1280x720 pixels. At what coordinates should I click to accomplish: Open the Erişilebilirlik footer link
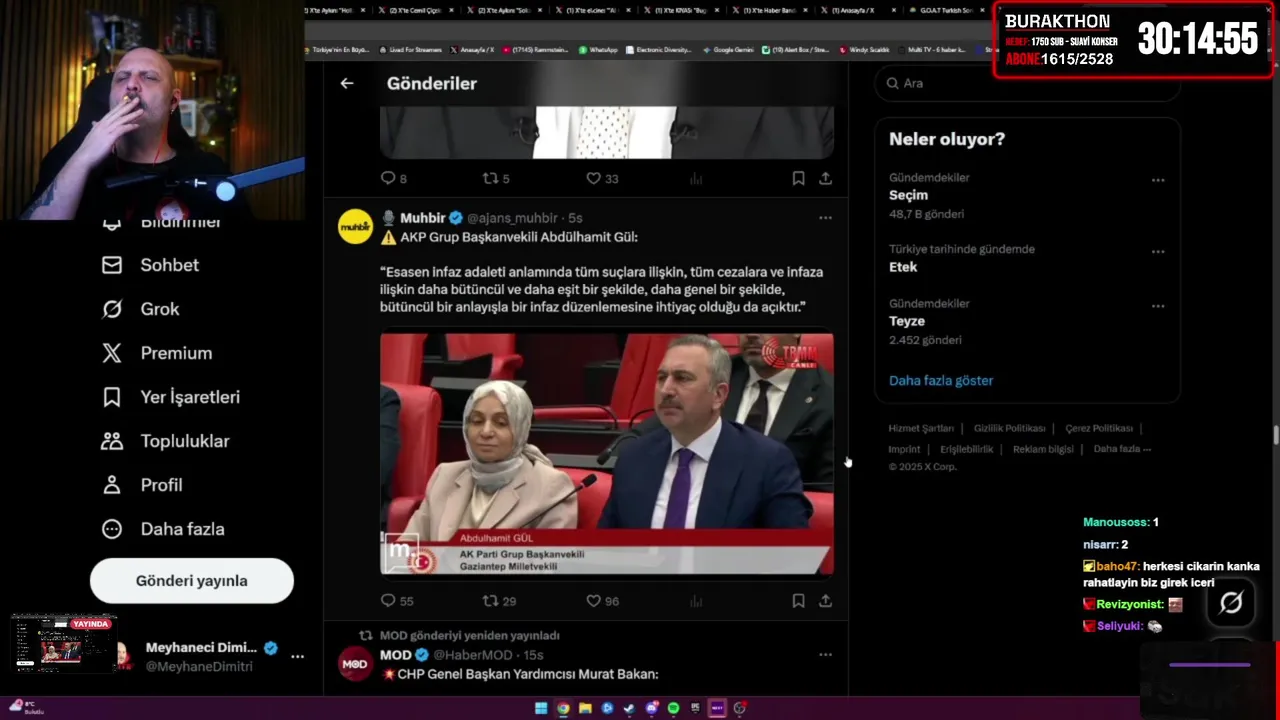pos(967,449)
